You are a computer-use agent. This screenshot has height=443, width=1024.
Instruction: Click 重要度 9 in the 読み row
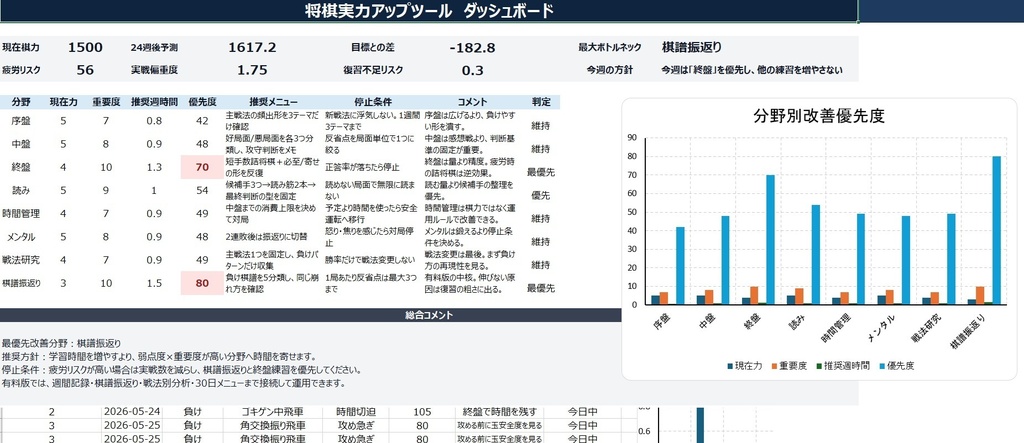pos(106,190)
